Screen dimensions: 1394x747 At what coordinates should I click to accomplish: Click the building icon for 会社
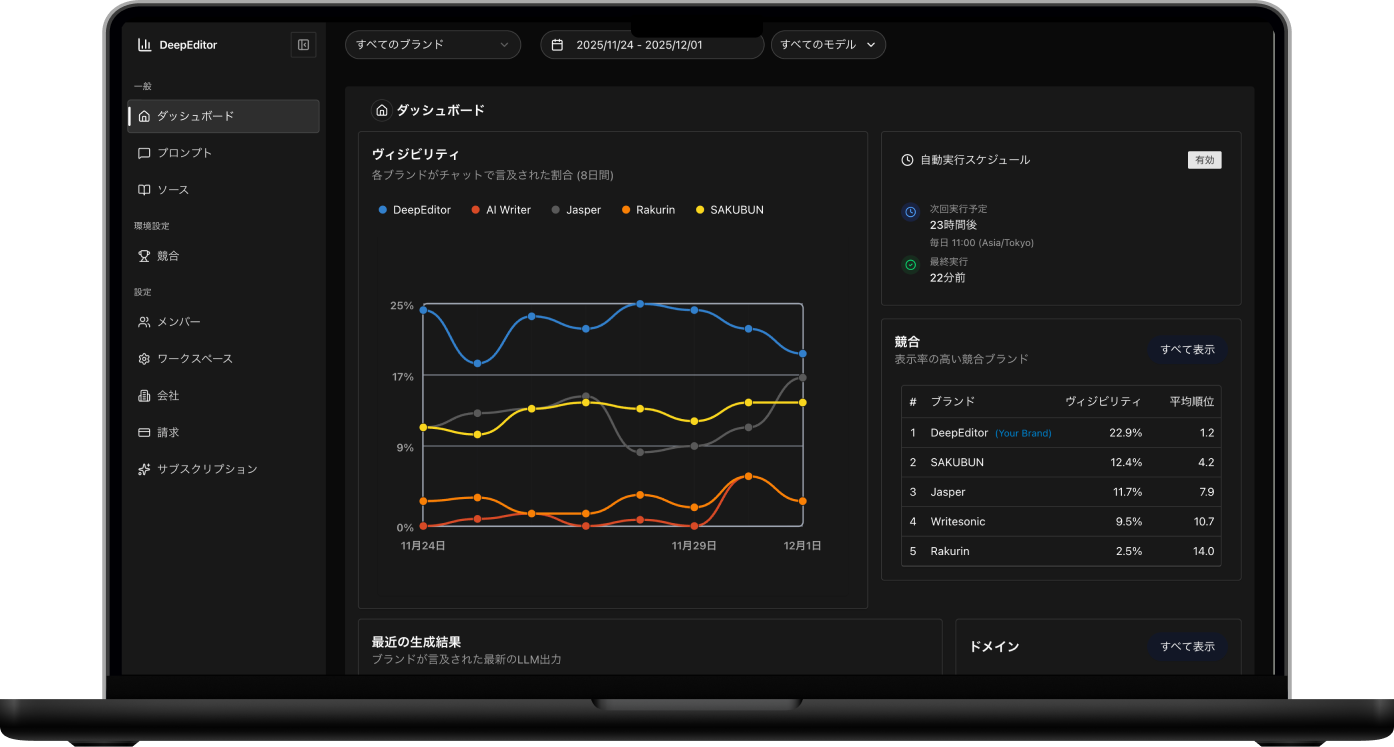pyautogui.click(x=144, y=396)
